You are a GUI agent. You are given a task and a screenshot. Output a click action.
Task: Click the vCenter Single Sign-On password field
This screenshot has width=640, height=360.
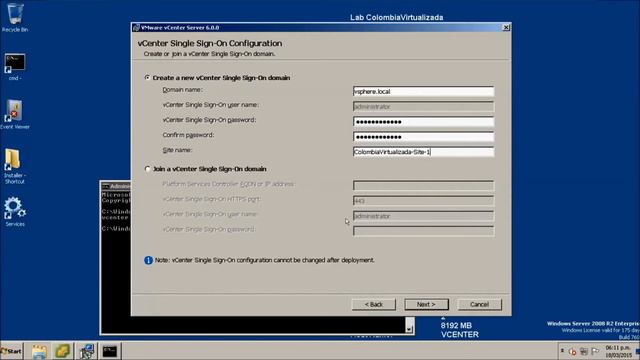423,122
